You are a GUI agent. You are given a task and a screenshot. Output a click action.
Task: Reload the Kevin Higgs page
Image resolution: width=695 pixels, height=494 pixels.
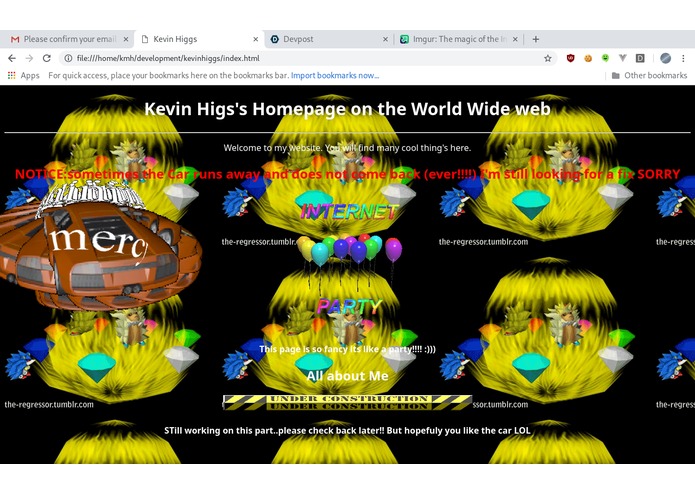point(47,58)
